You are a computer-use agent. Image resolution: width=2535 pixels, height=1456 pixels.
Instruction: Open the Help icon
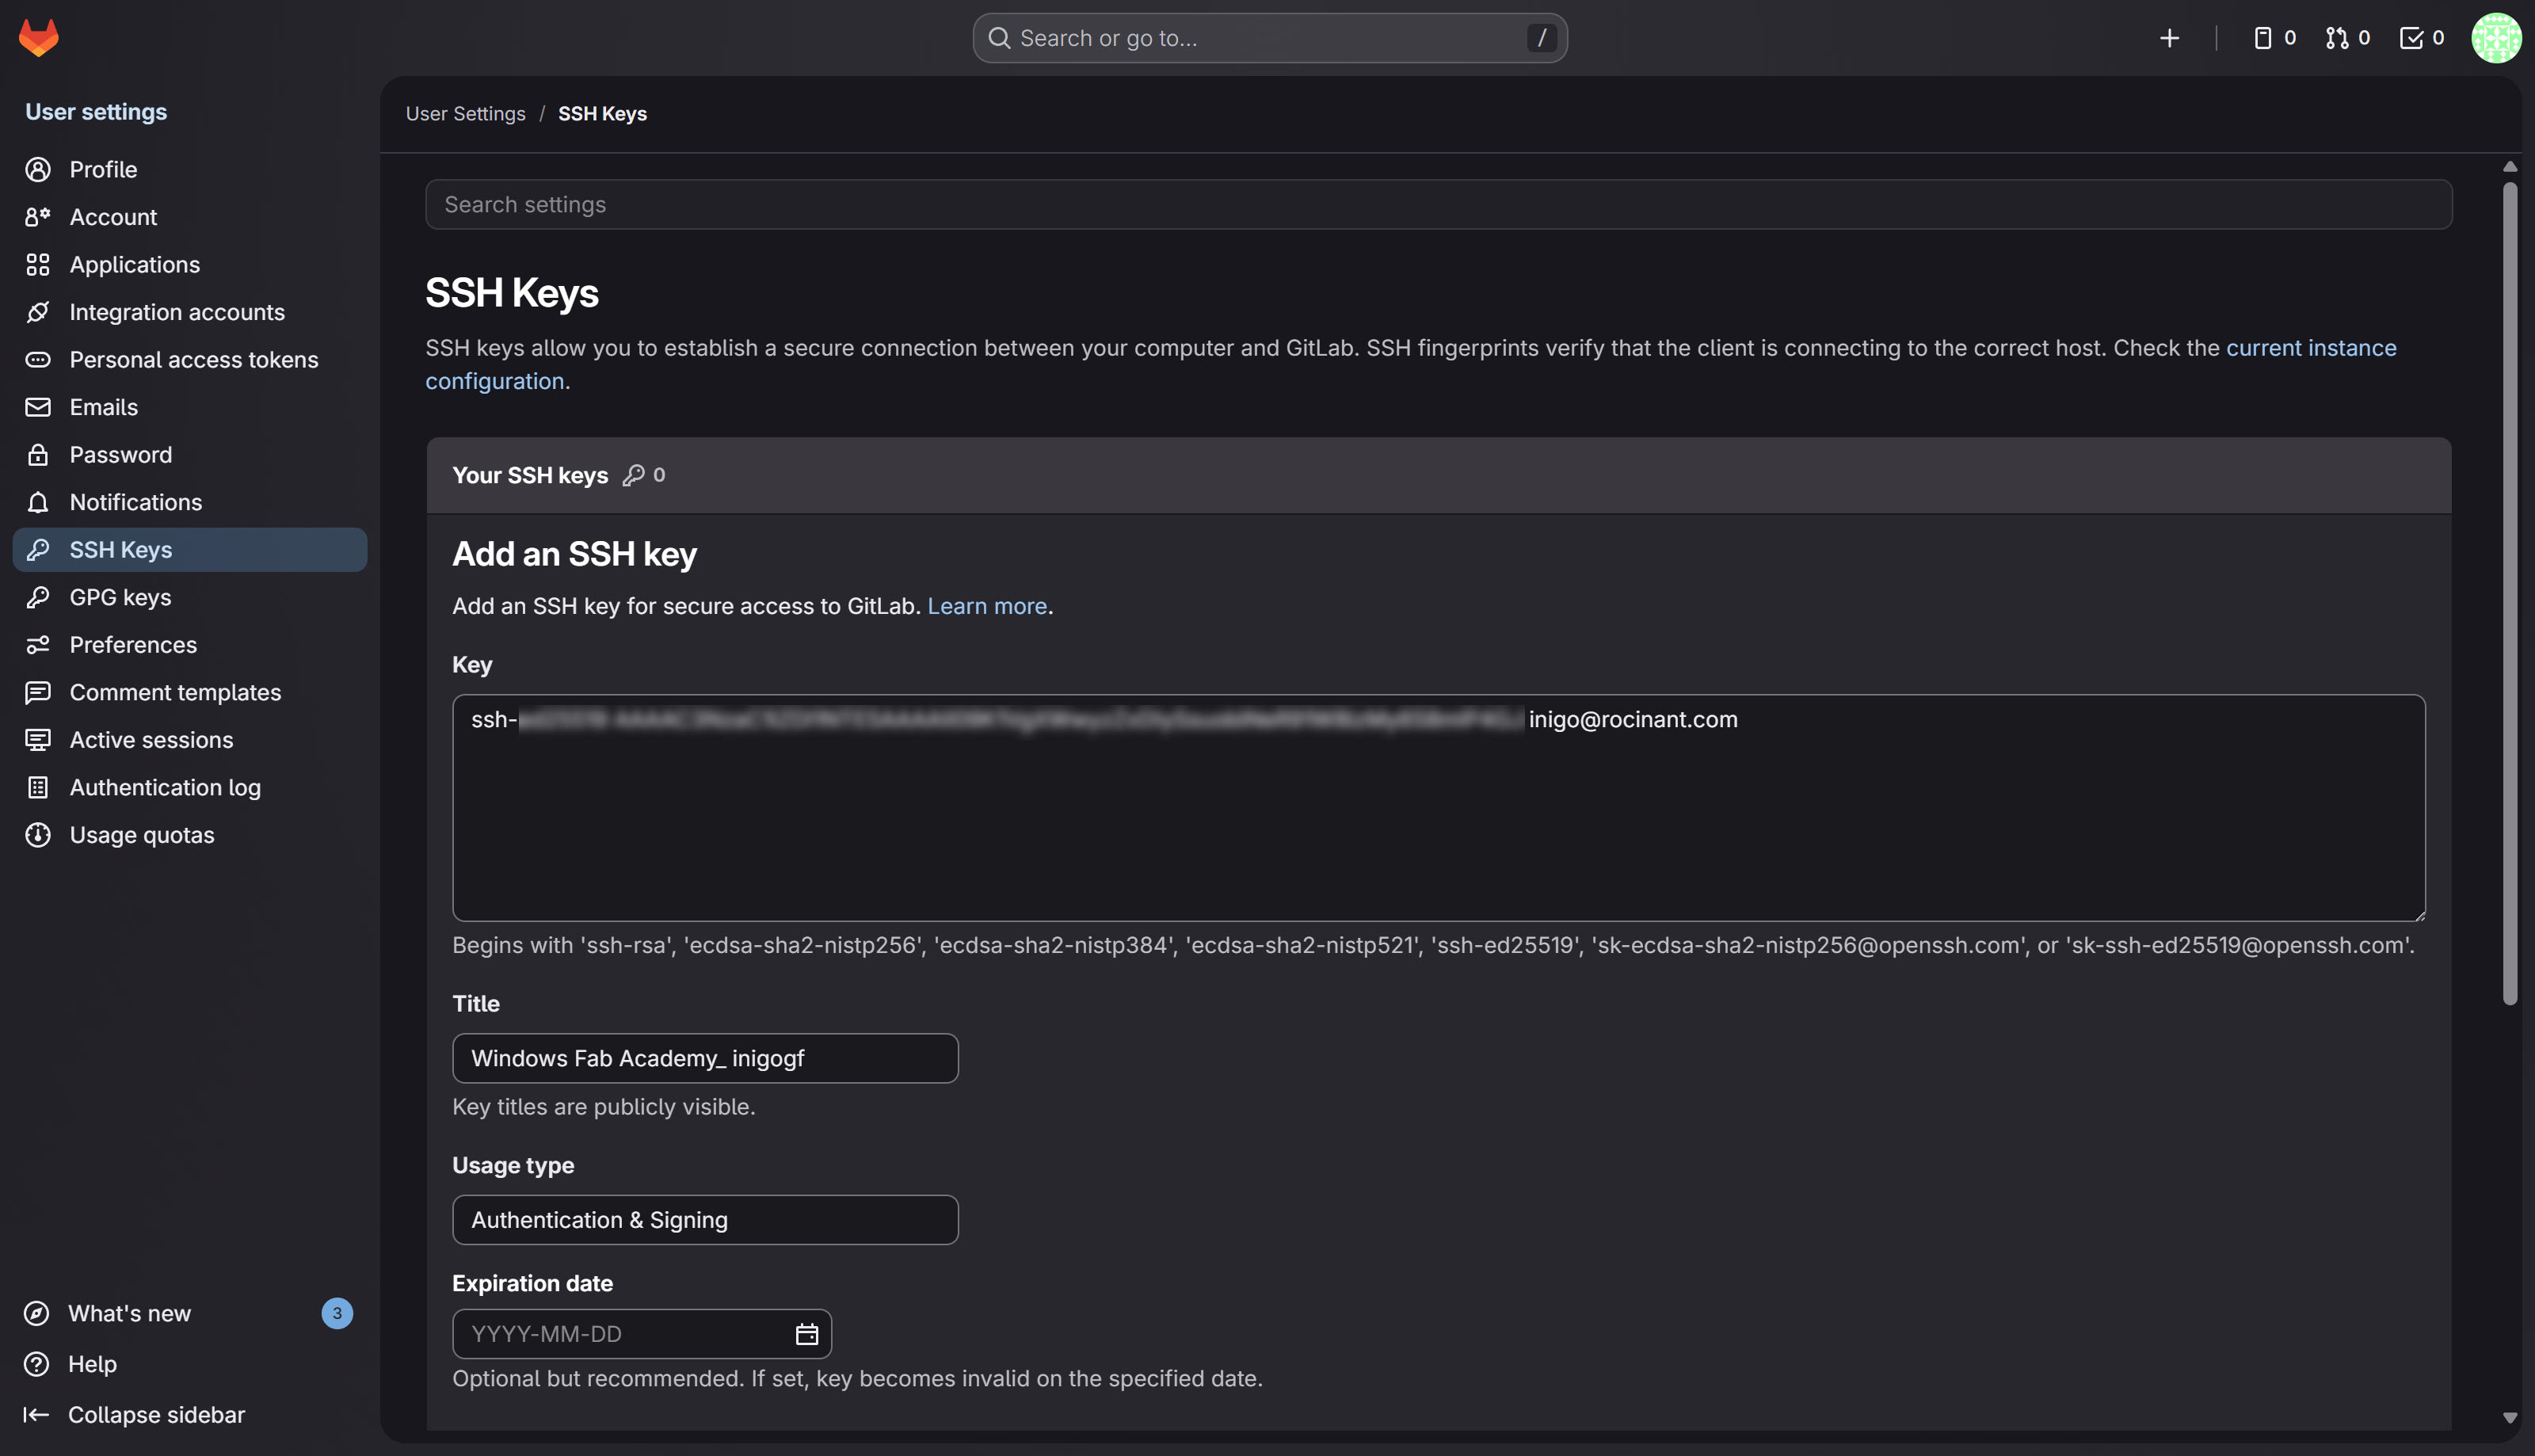click(x=36, y=1363)
